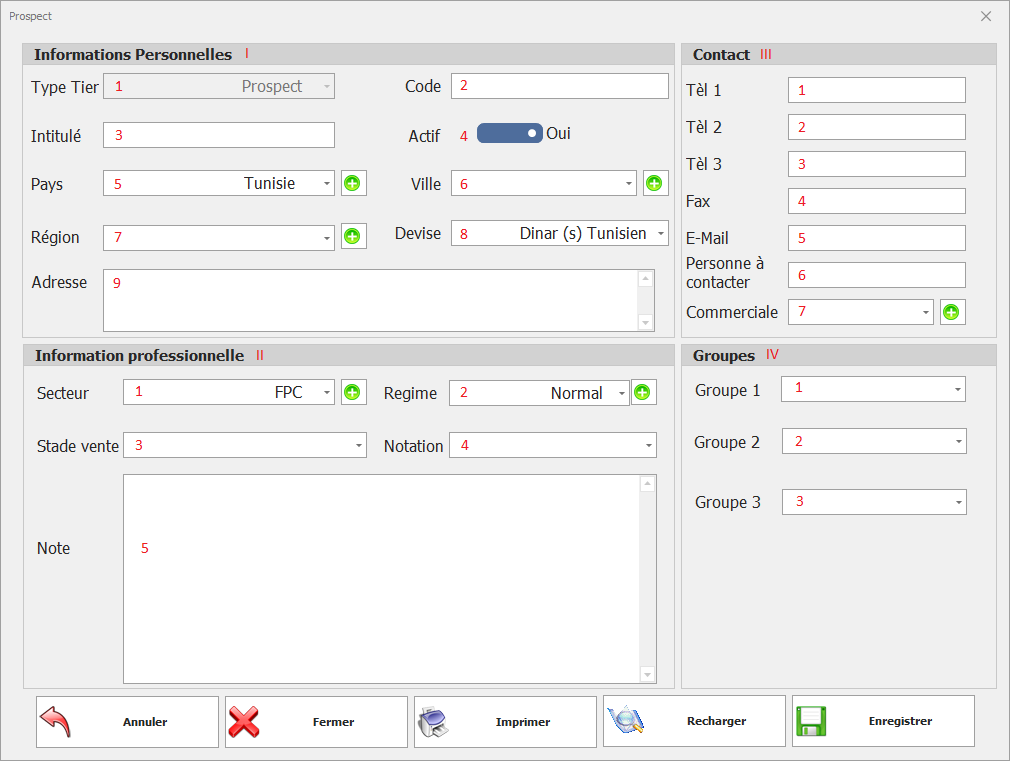Add a new Région with green plus
Screen dimensions: 1010x761
pyautogui.click(x=353, y=237)
